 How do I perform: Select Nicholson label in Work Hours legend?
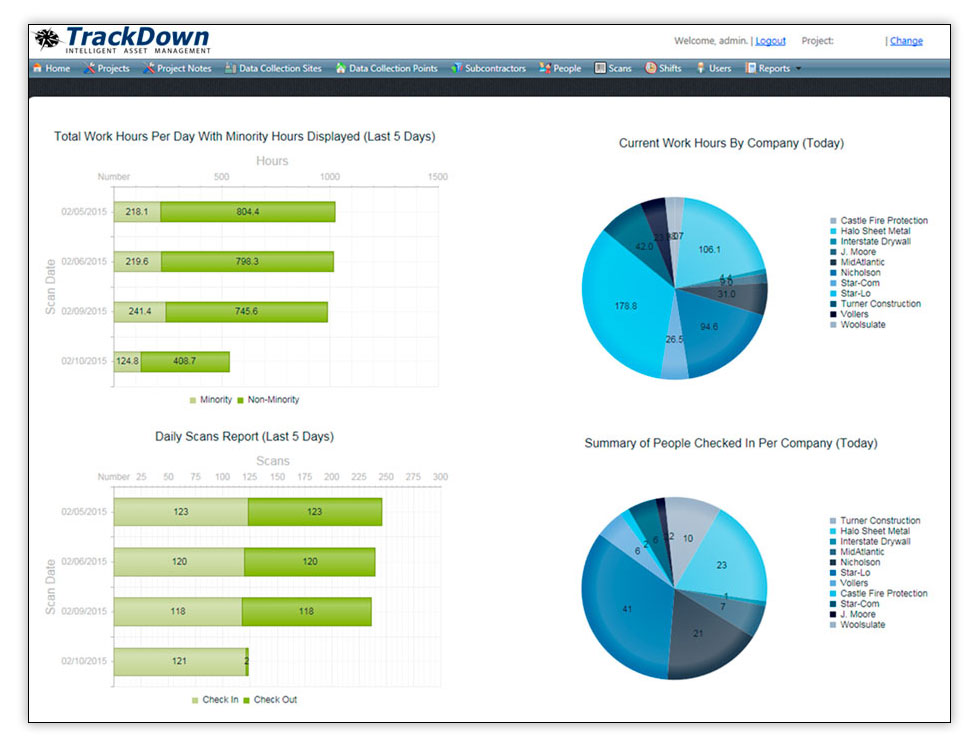(861, 273)
